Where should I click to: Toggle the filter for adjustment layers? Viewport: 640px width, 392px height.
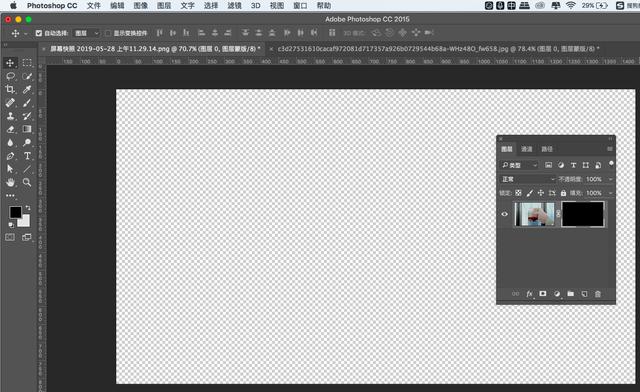click(x=561, y=165)
